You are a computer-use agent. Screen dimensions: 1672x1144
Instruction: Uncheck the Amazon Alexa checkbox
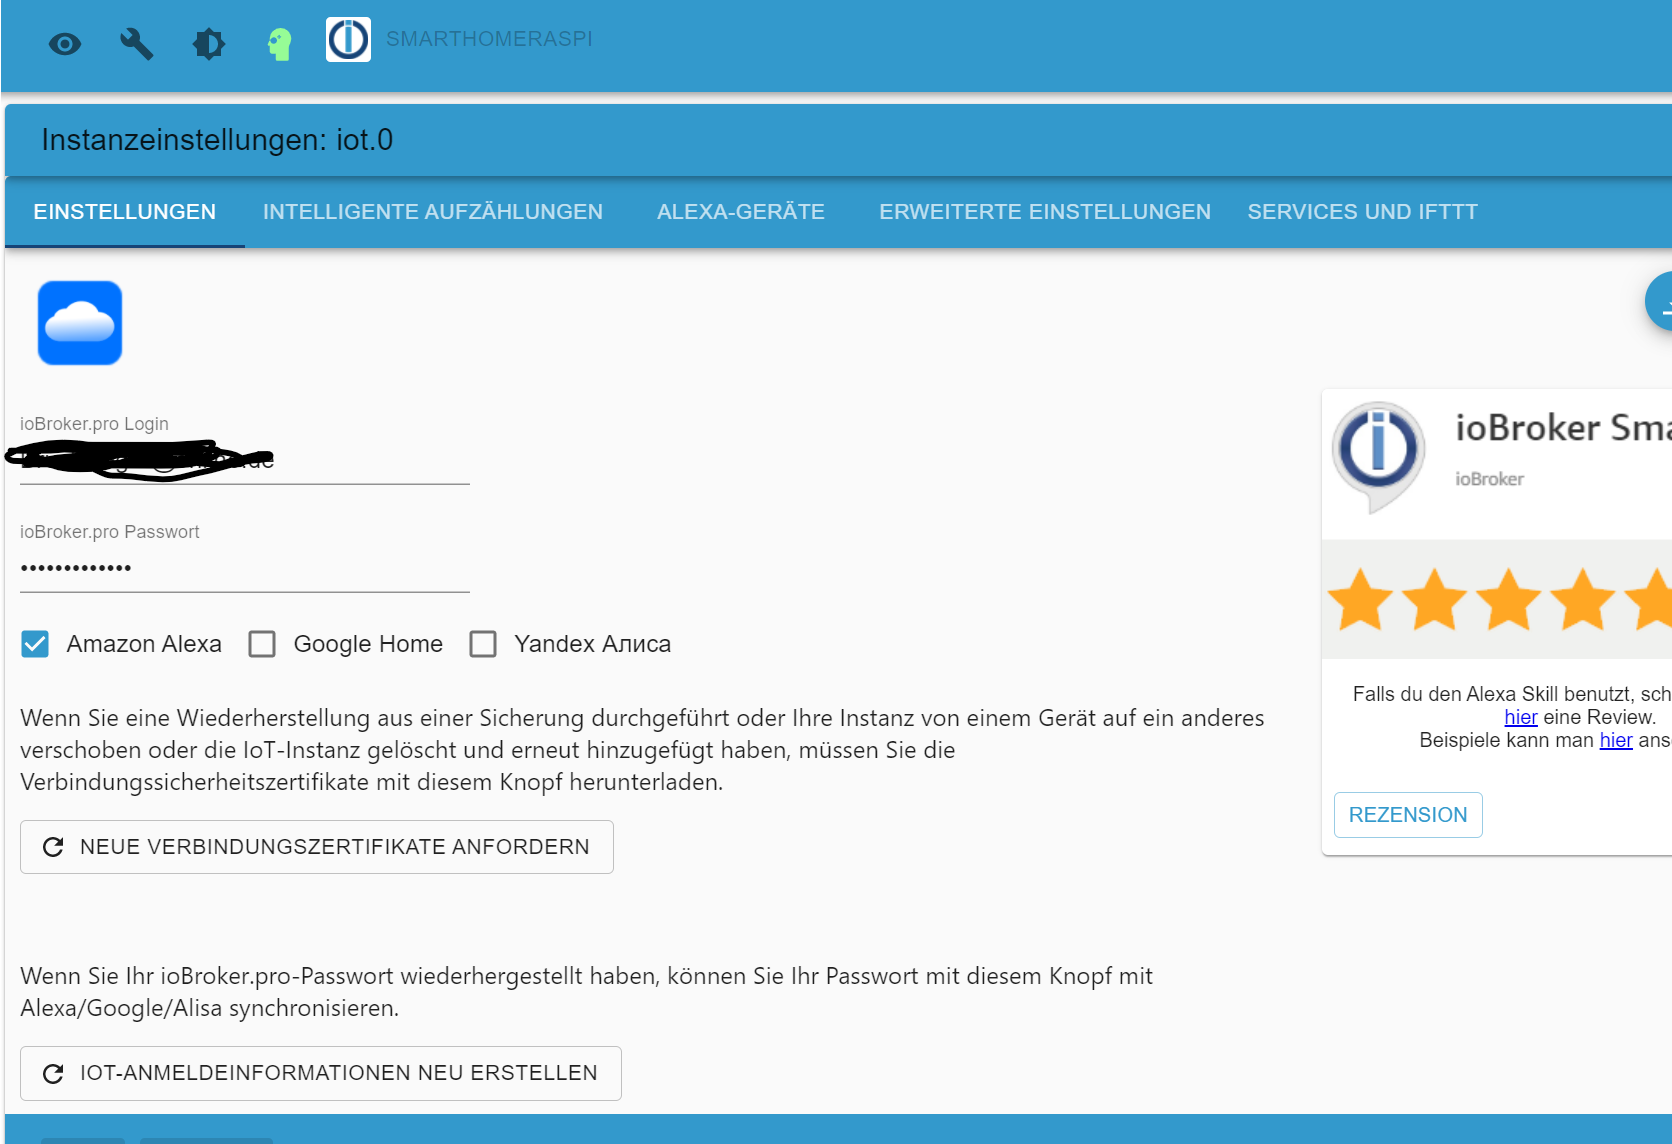35,644
